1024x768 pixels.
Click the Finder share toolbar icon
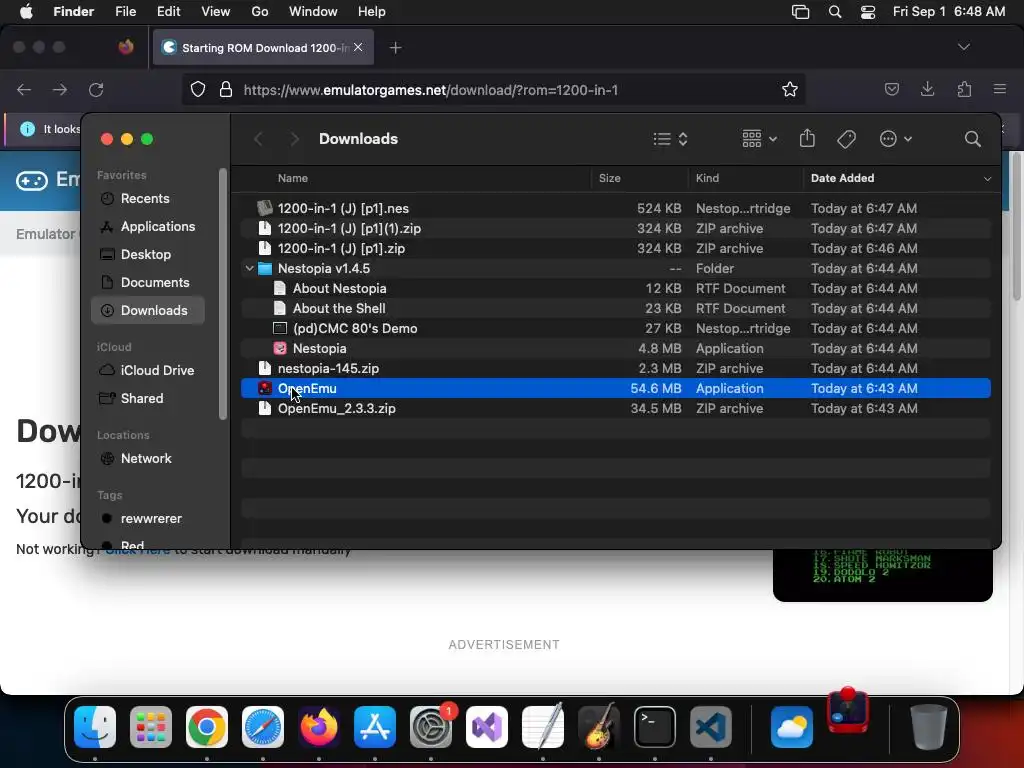pyautogui.click(x=807, y=138)
